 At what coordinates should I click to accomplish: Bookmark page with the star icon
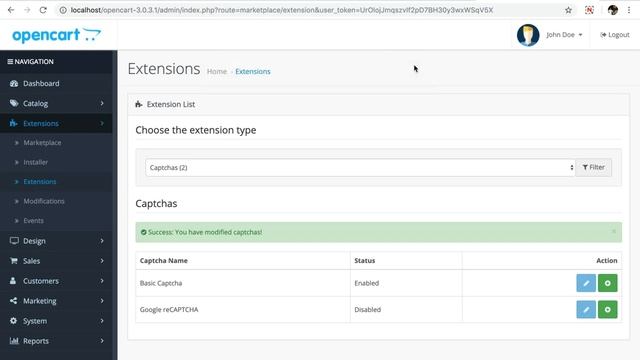pyautogui.click(x=568, y=10)
